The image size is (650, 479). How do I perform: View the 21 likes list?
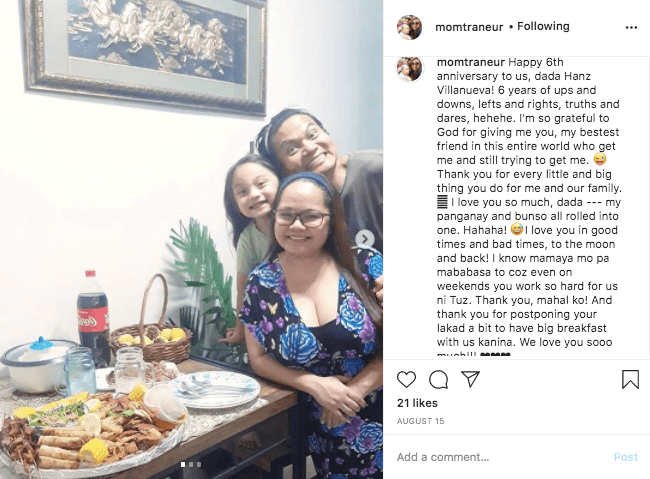(x=417, y=403)
